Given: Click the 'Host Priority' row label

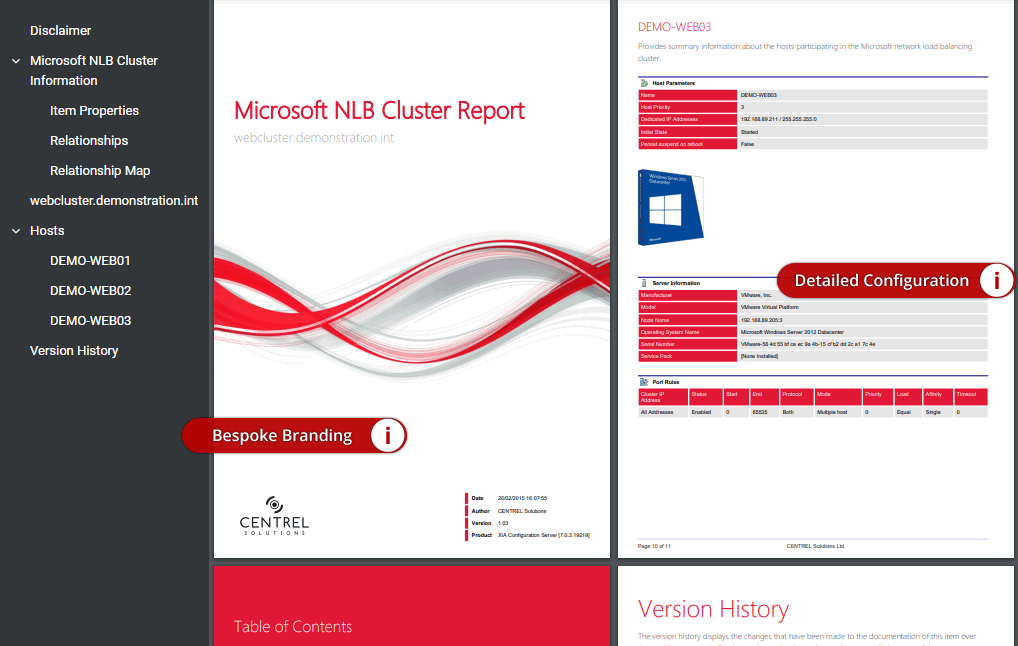Looking at the screenshot, I should coord(688,107).
